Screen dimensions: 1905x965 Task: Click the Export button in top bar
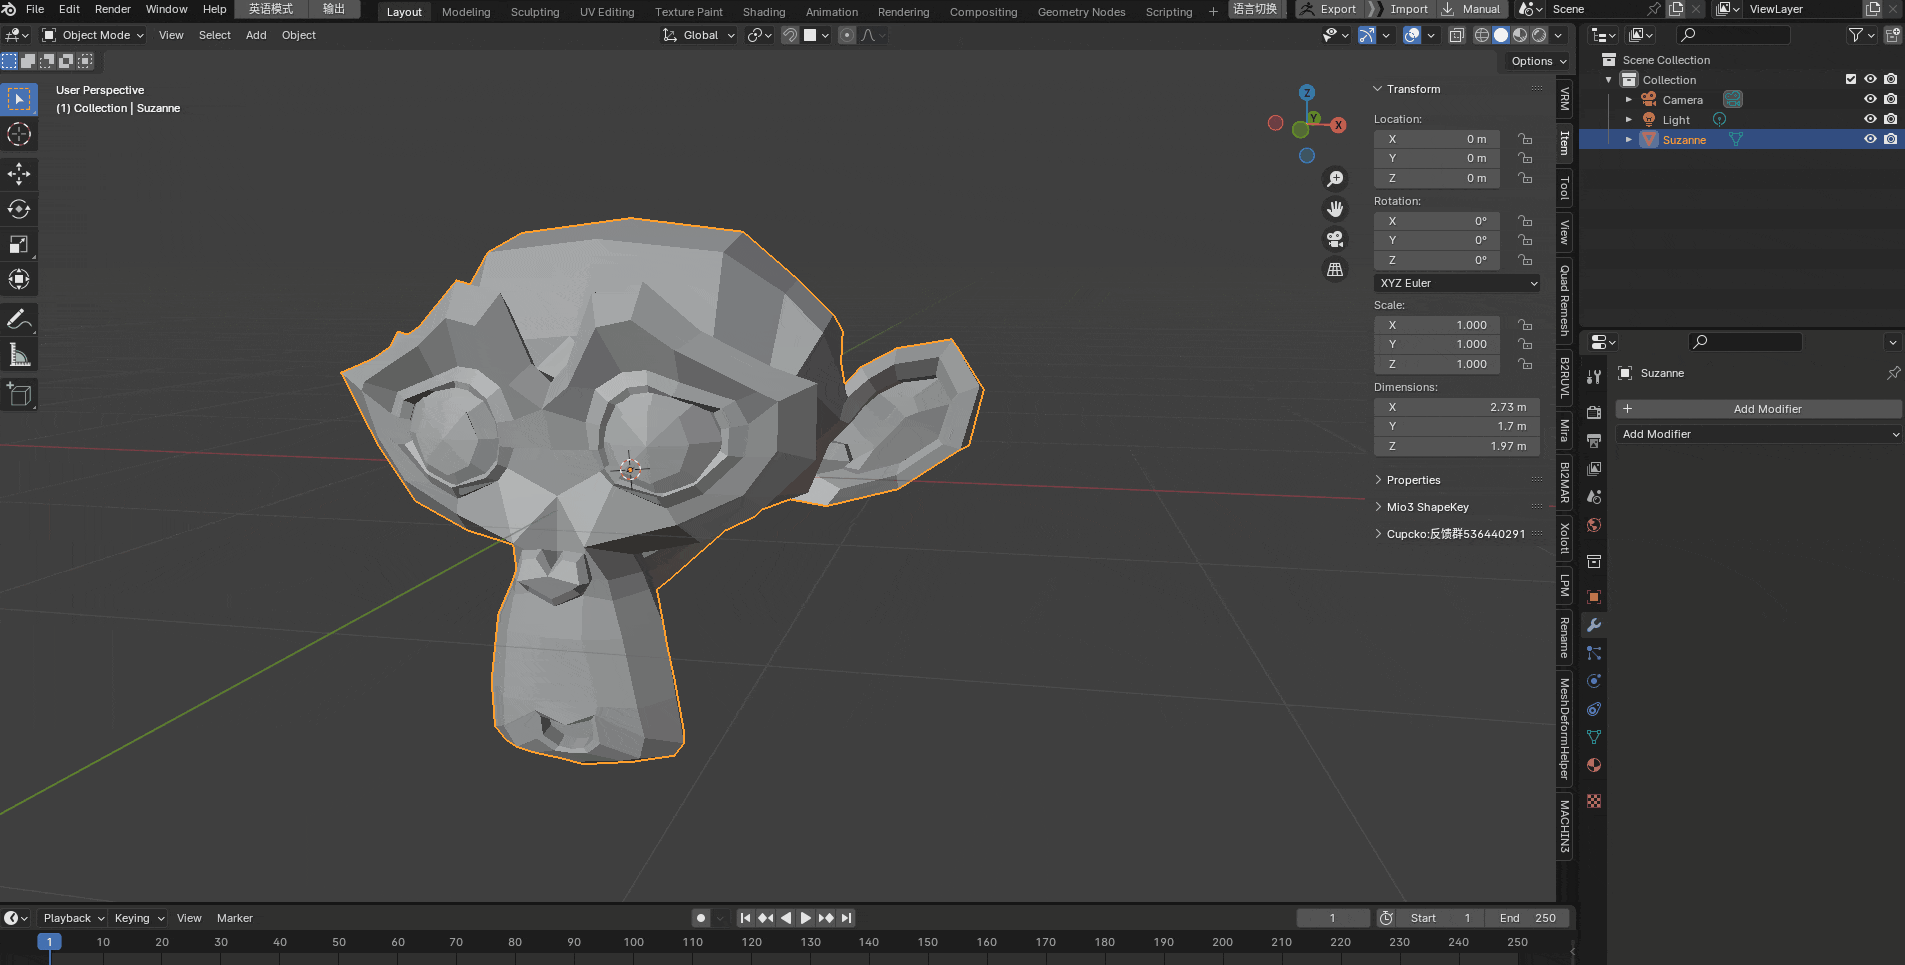(1328, 9)
